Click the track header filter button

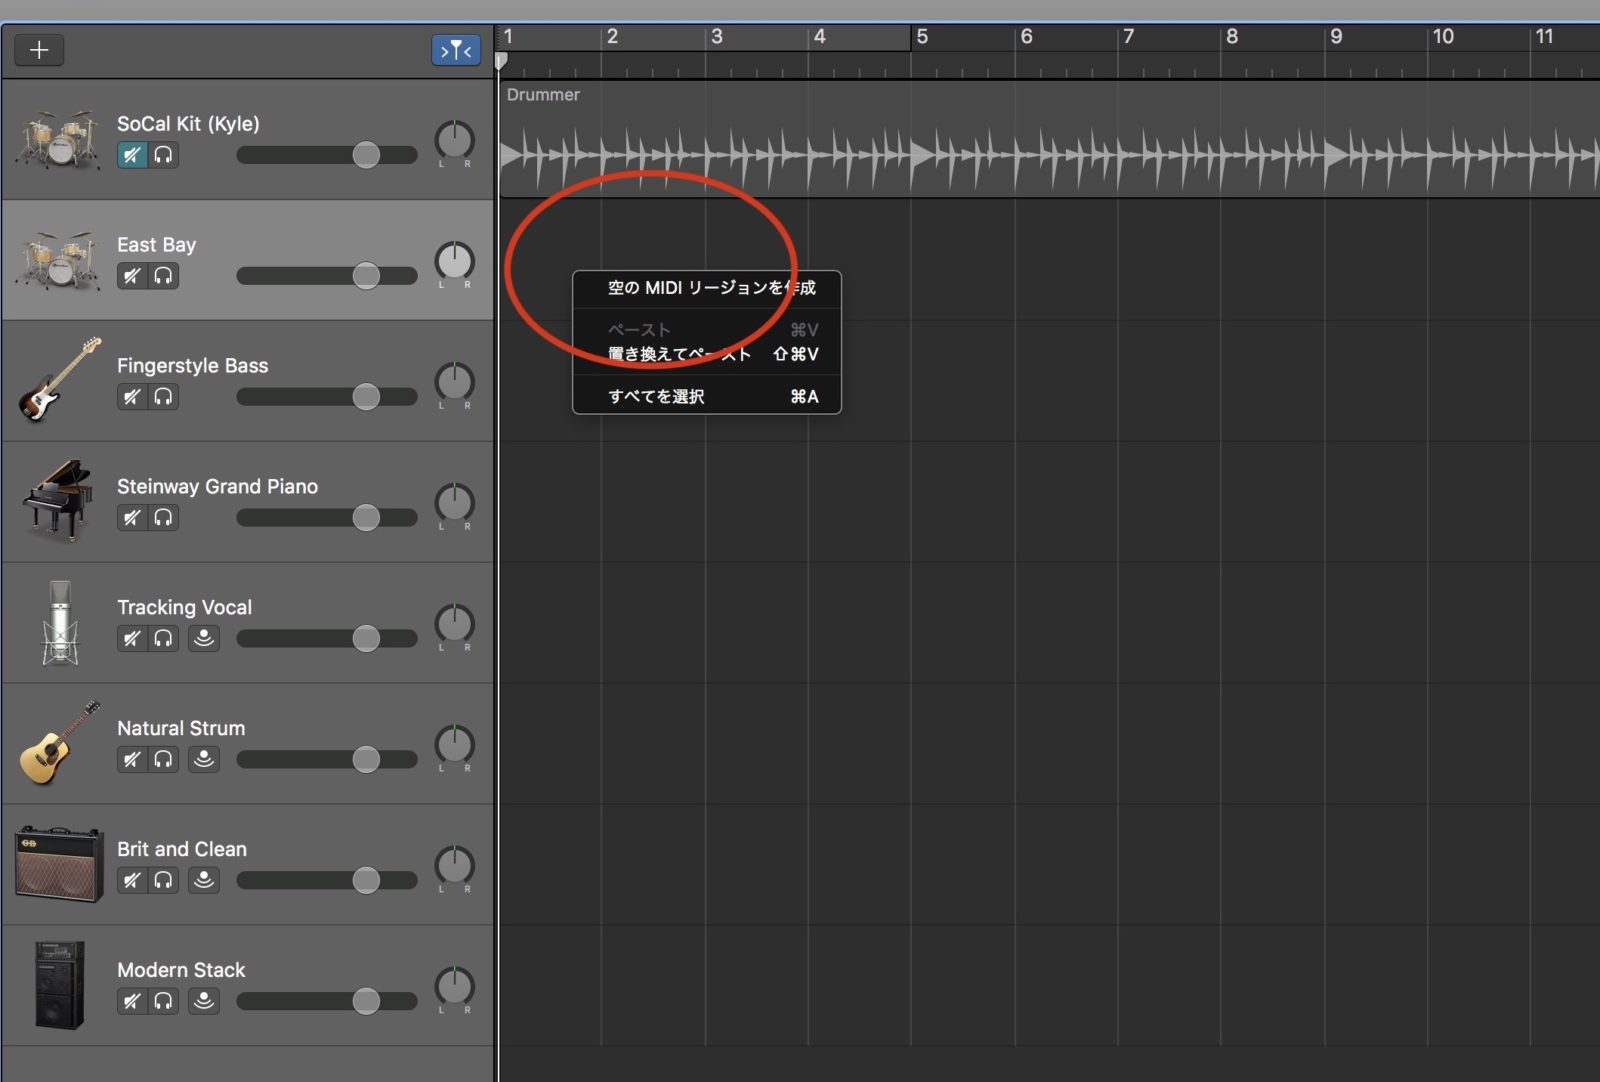(x=455, y=49)
